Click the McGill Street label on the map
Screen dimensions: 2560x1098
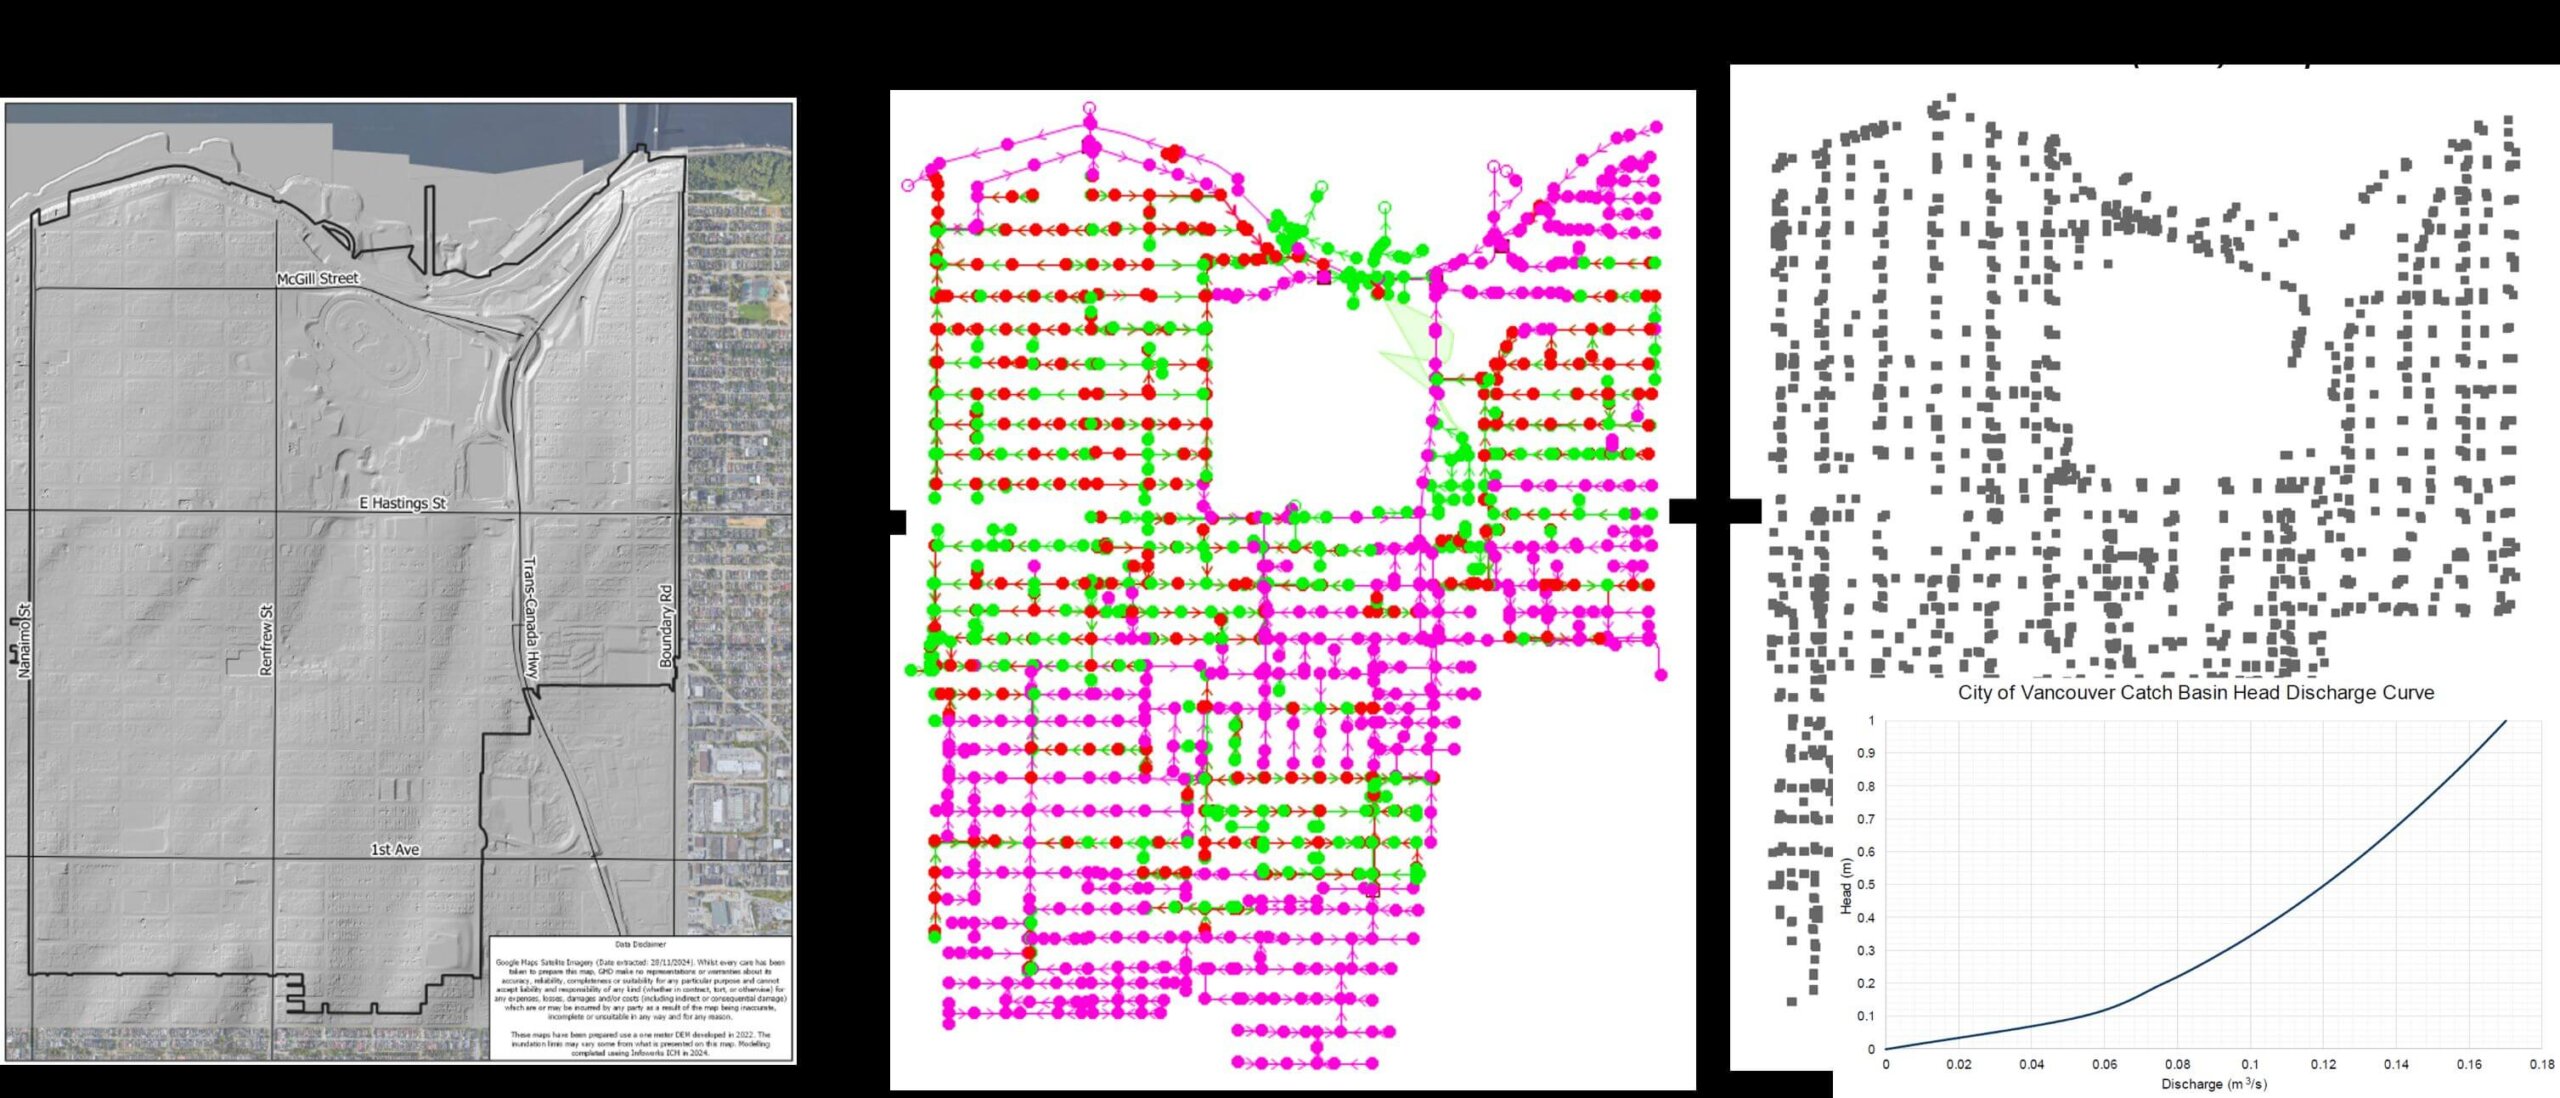(318, 278)
